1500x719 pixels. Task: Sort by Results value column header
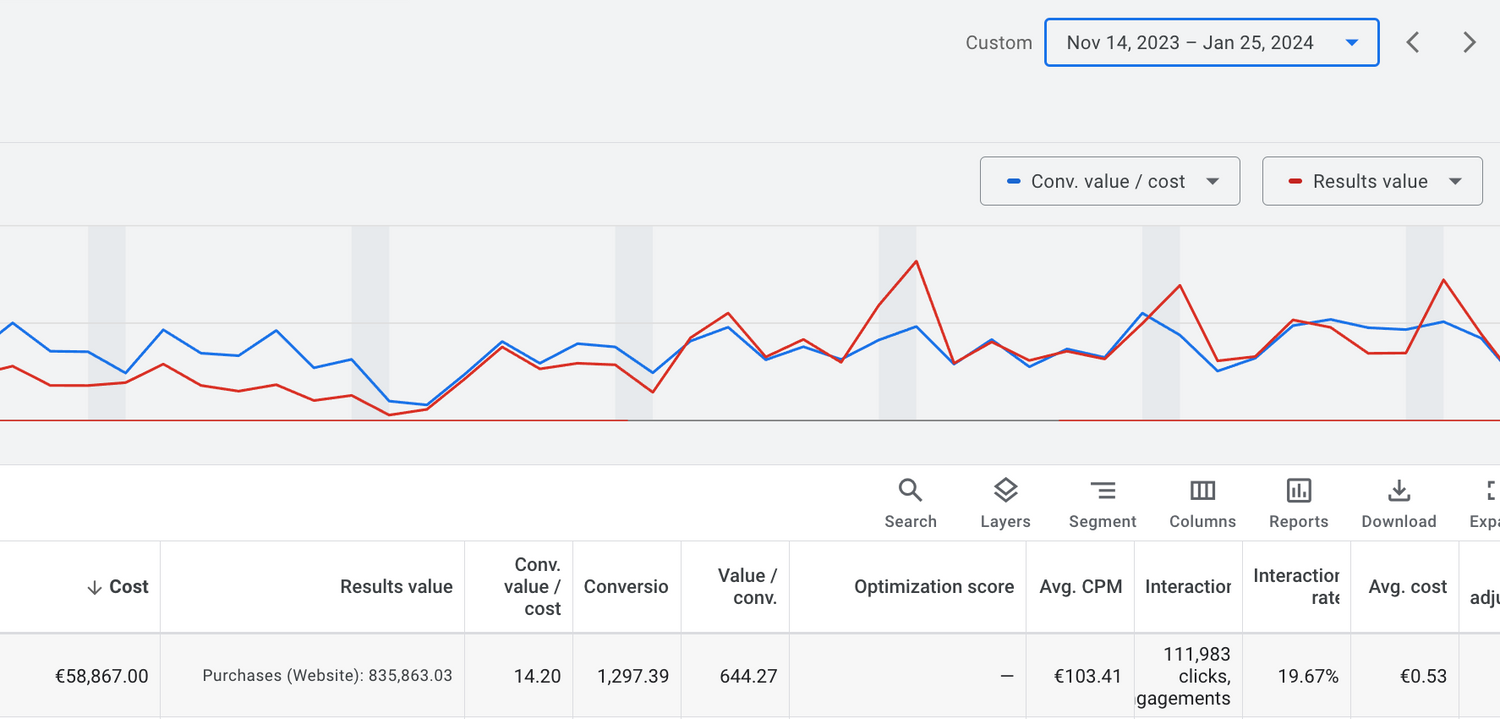coord(396,587)
